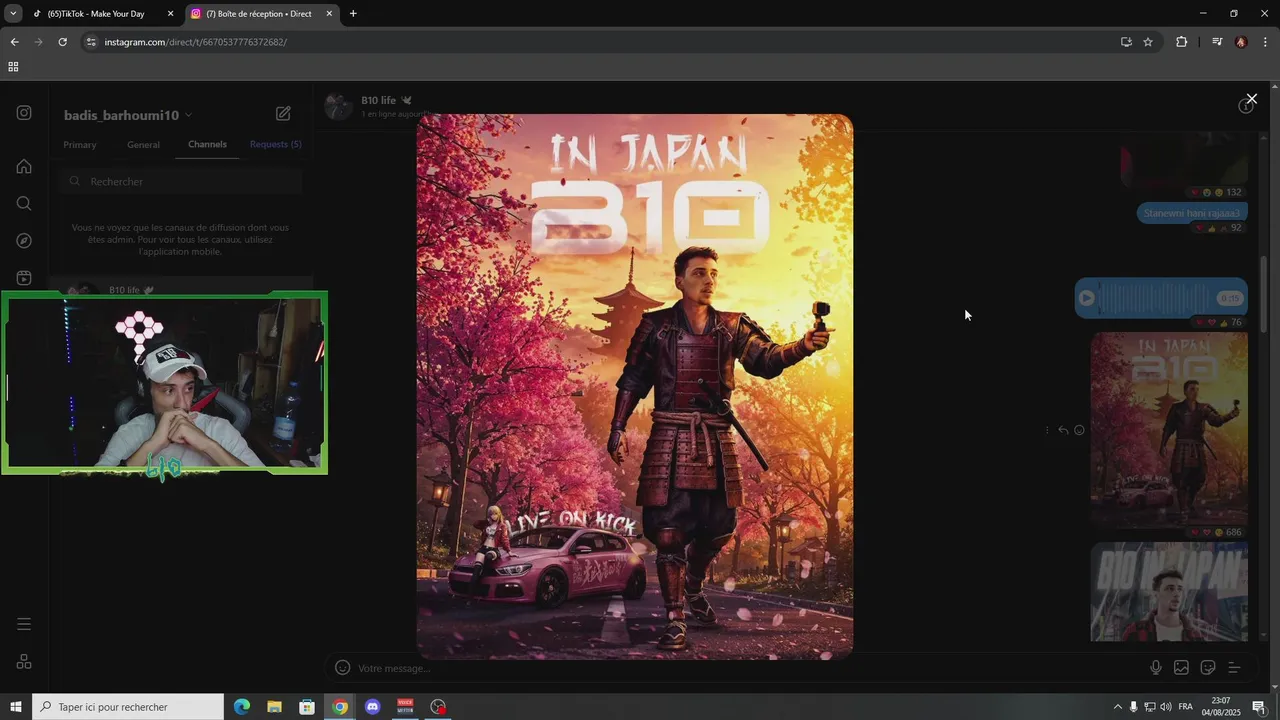
Task: Open Chrome three-dot menu
Action: point(1266,42)
